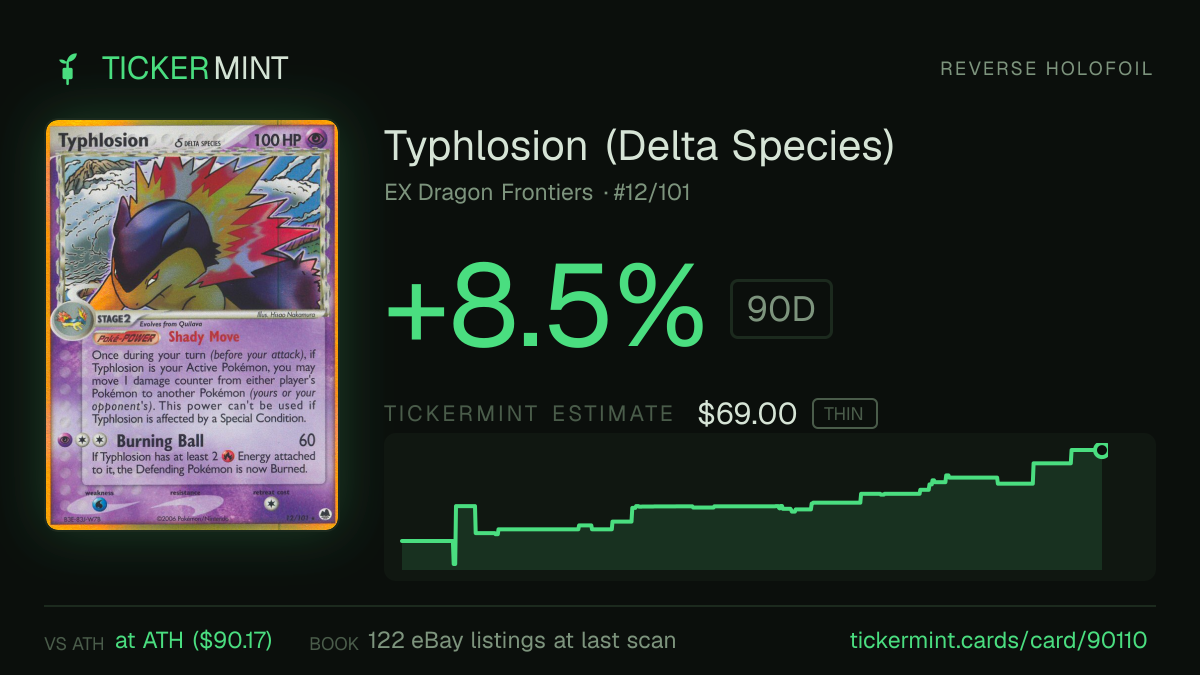Click the Stage 2 Quilava evolution icon
This screenshot has height=675, width=1200.
(x=70, y=322)
